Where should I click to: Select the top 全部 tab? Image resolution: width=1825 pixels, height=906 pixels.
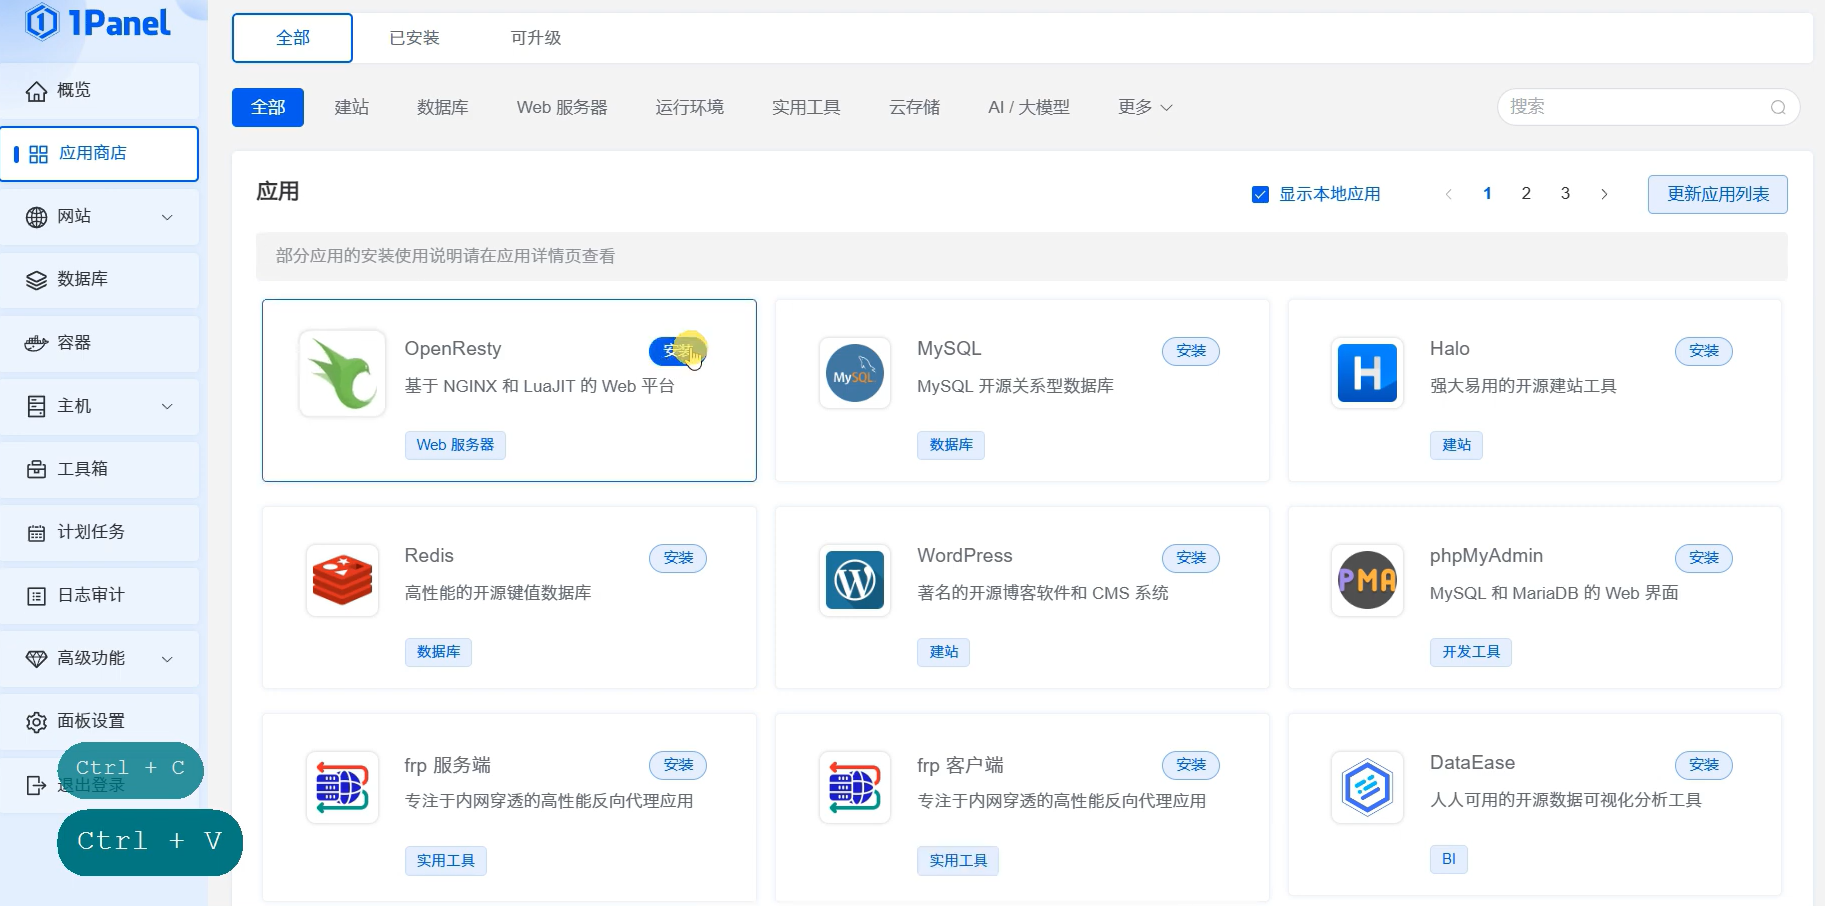pos(293,38)
